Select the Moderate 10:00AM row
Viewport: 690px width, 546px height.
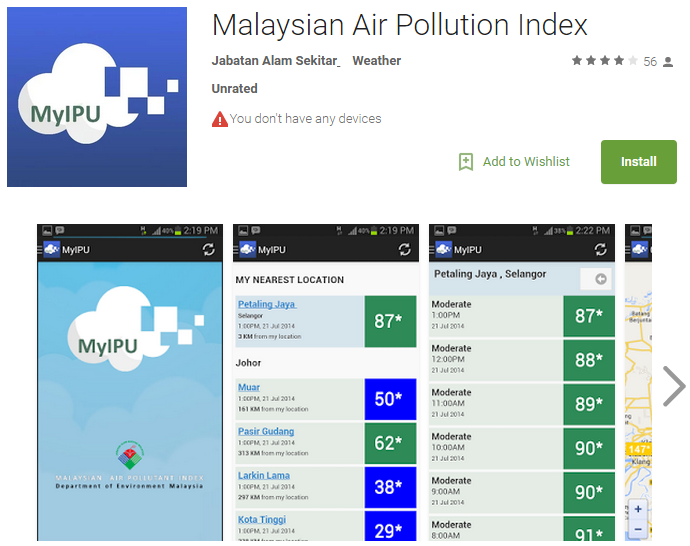click(x=522, y=448)
